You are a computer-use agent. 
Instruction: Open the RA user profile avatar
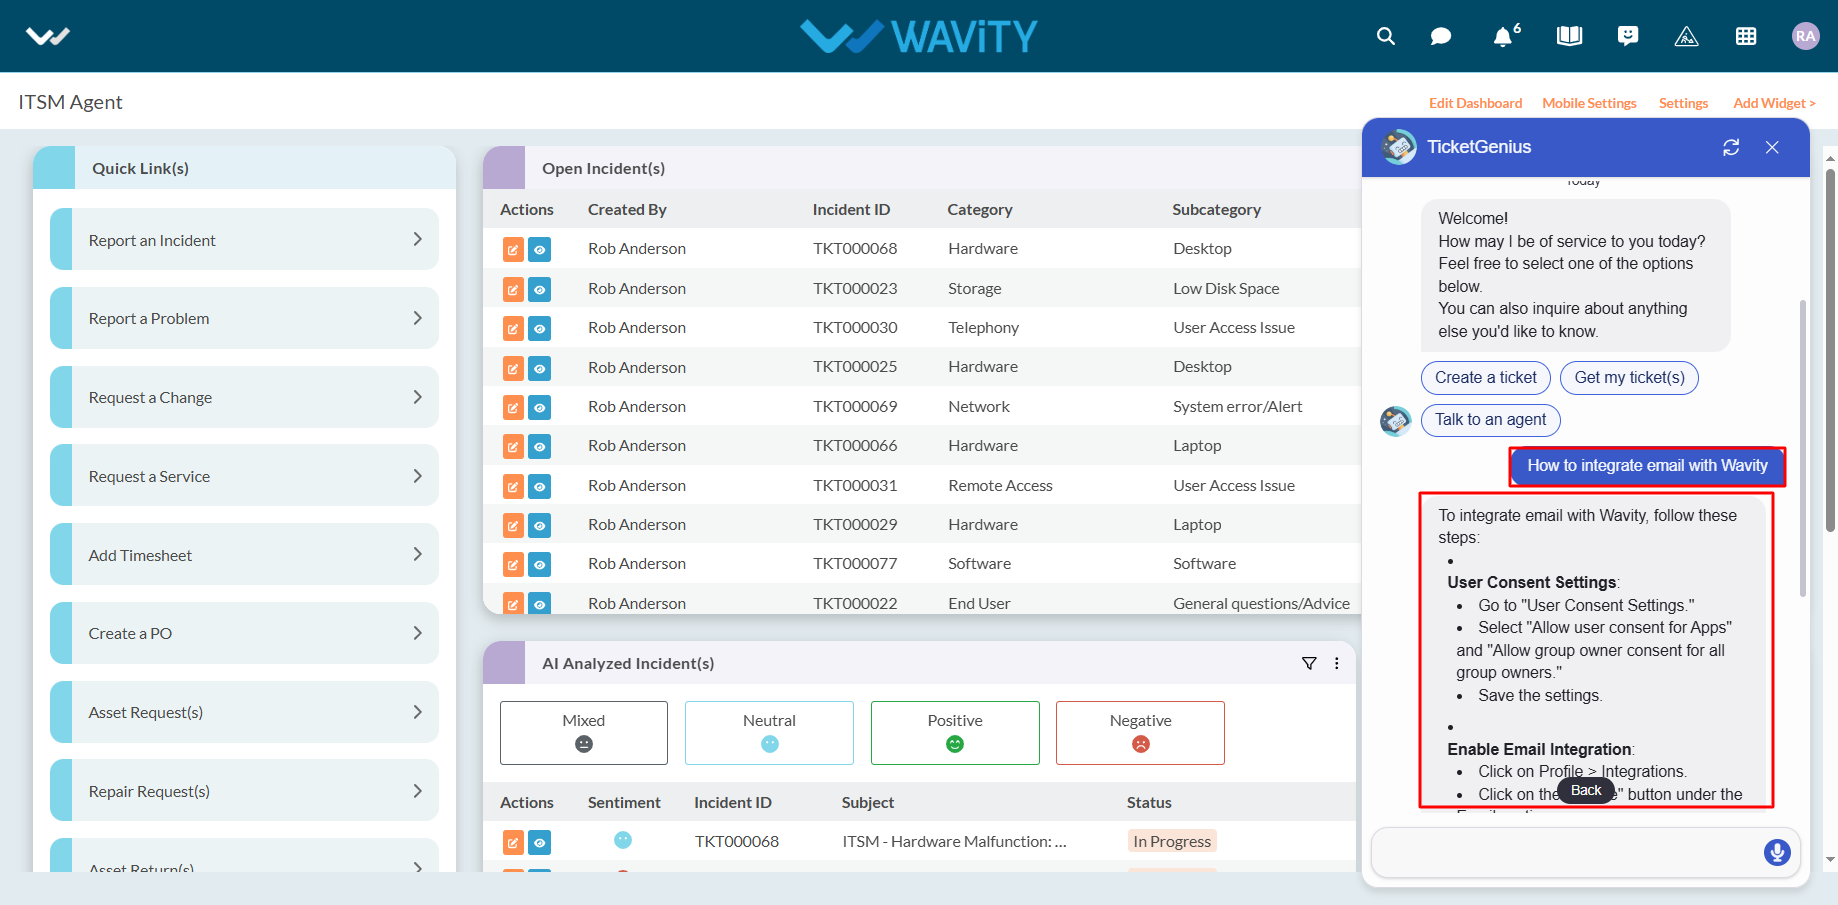point(1805,36)
